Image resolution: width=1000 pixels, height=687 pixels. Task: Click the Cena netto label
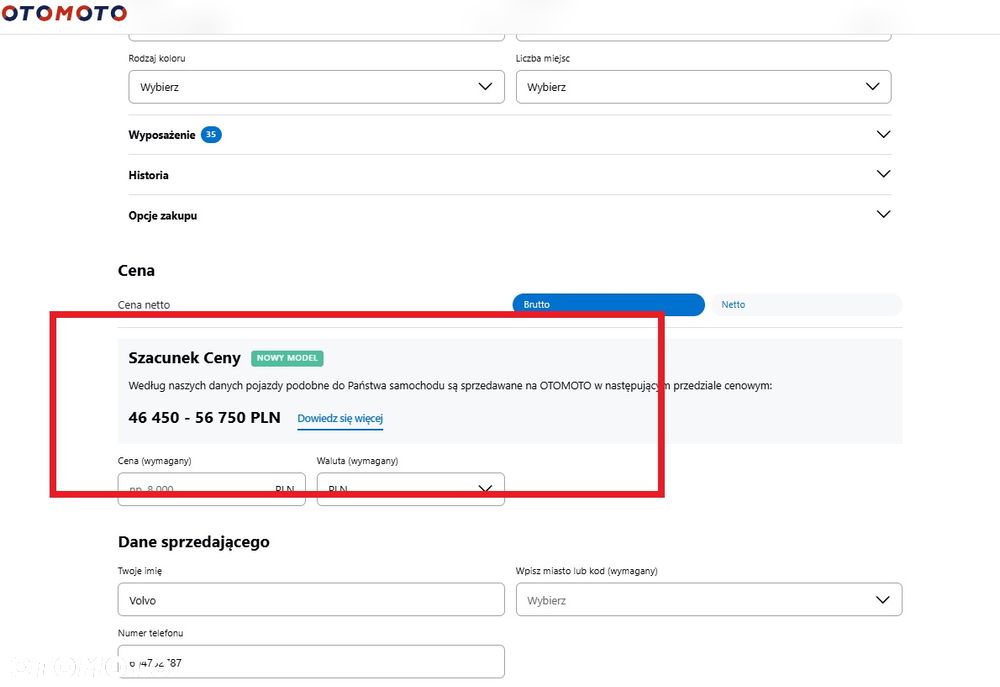coord(144,305)
